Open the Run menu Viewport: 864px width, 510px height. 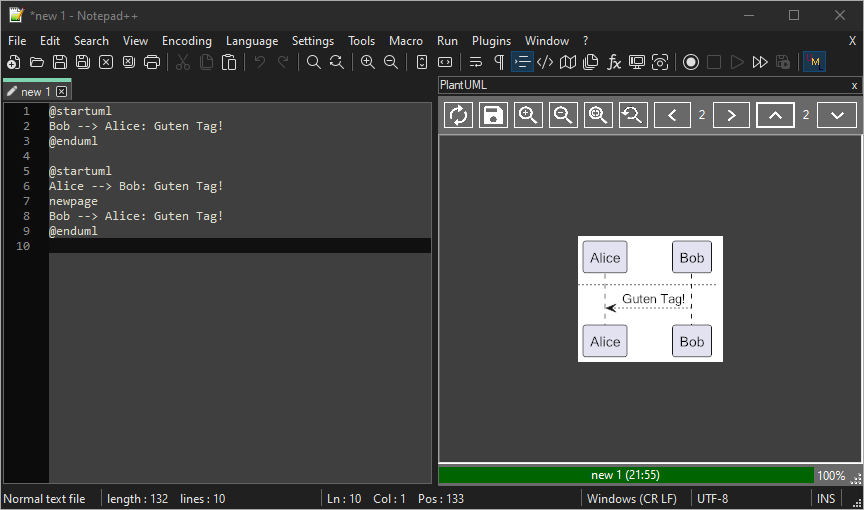pos(447,41)
